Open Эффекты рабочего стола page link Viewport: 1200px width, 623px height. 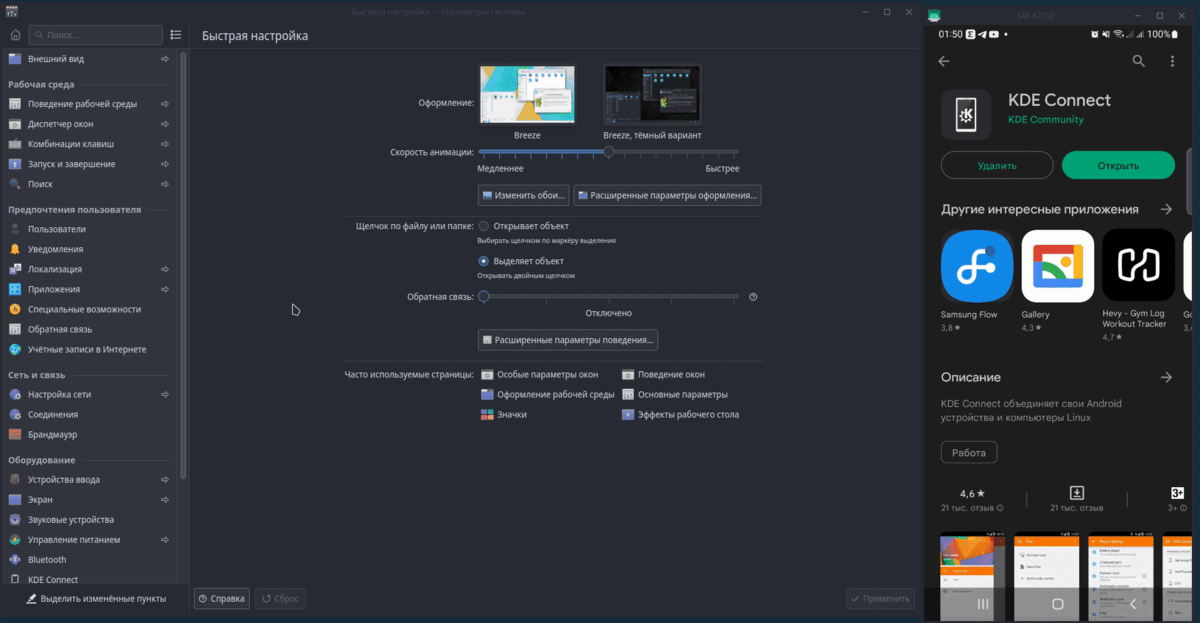(680, 414)
